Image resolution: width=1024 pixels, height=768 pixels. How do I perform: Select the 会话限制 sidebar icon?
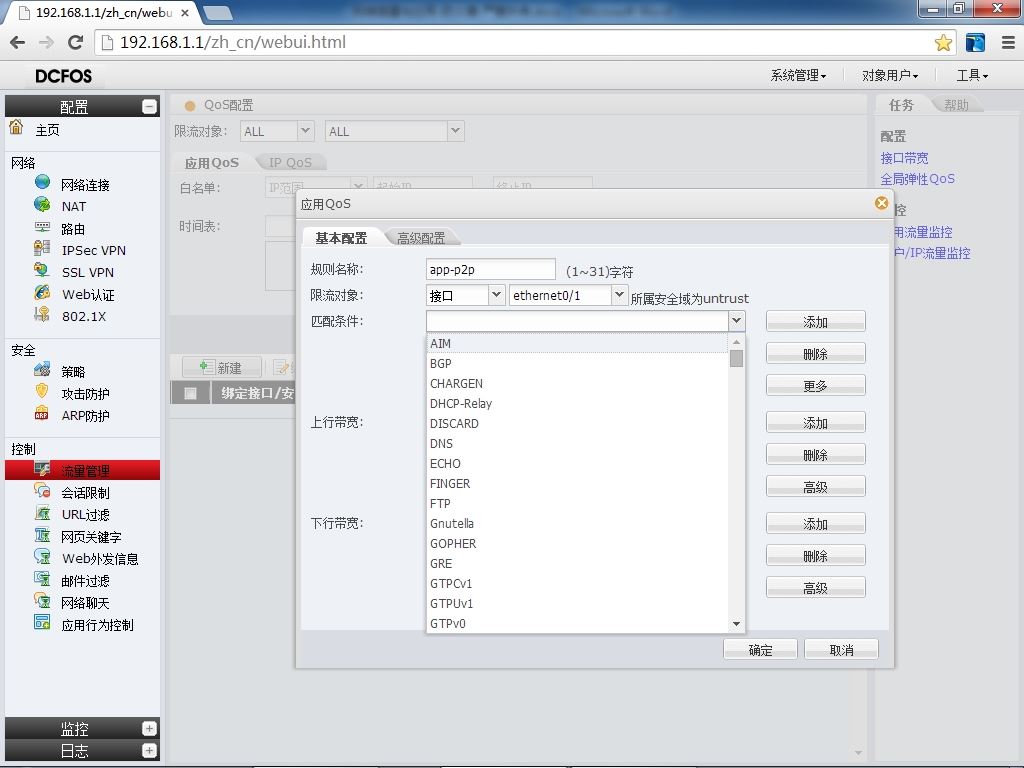tap(42, 491)
